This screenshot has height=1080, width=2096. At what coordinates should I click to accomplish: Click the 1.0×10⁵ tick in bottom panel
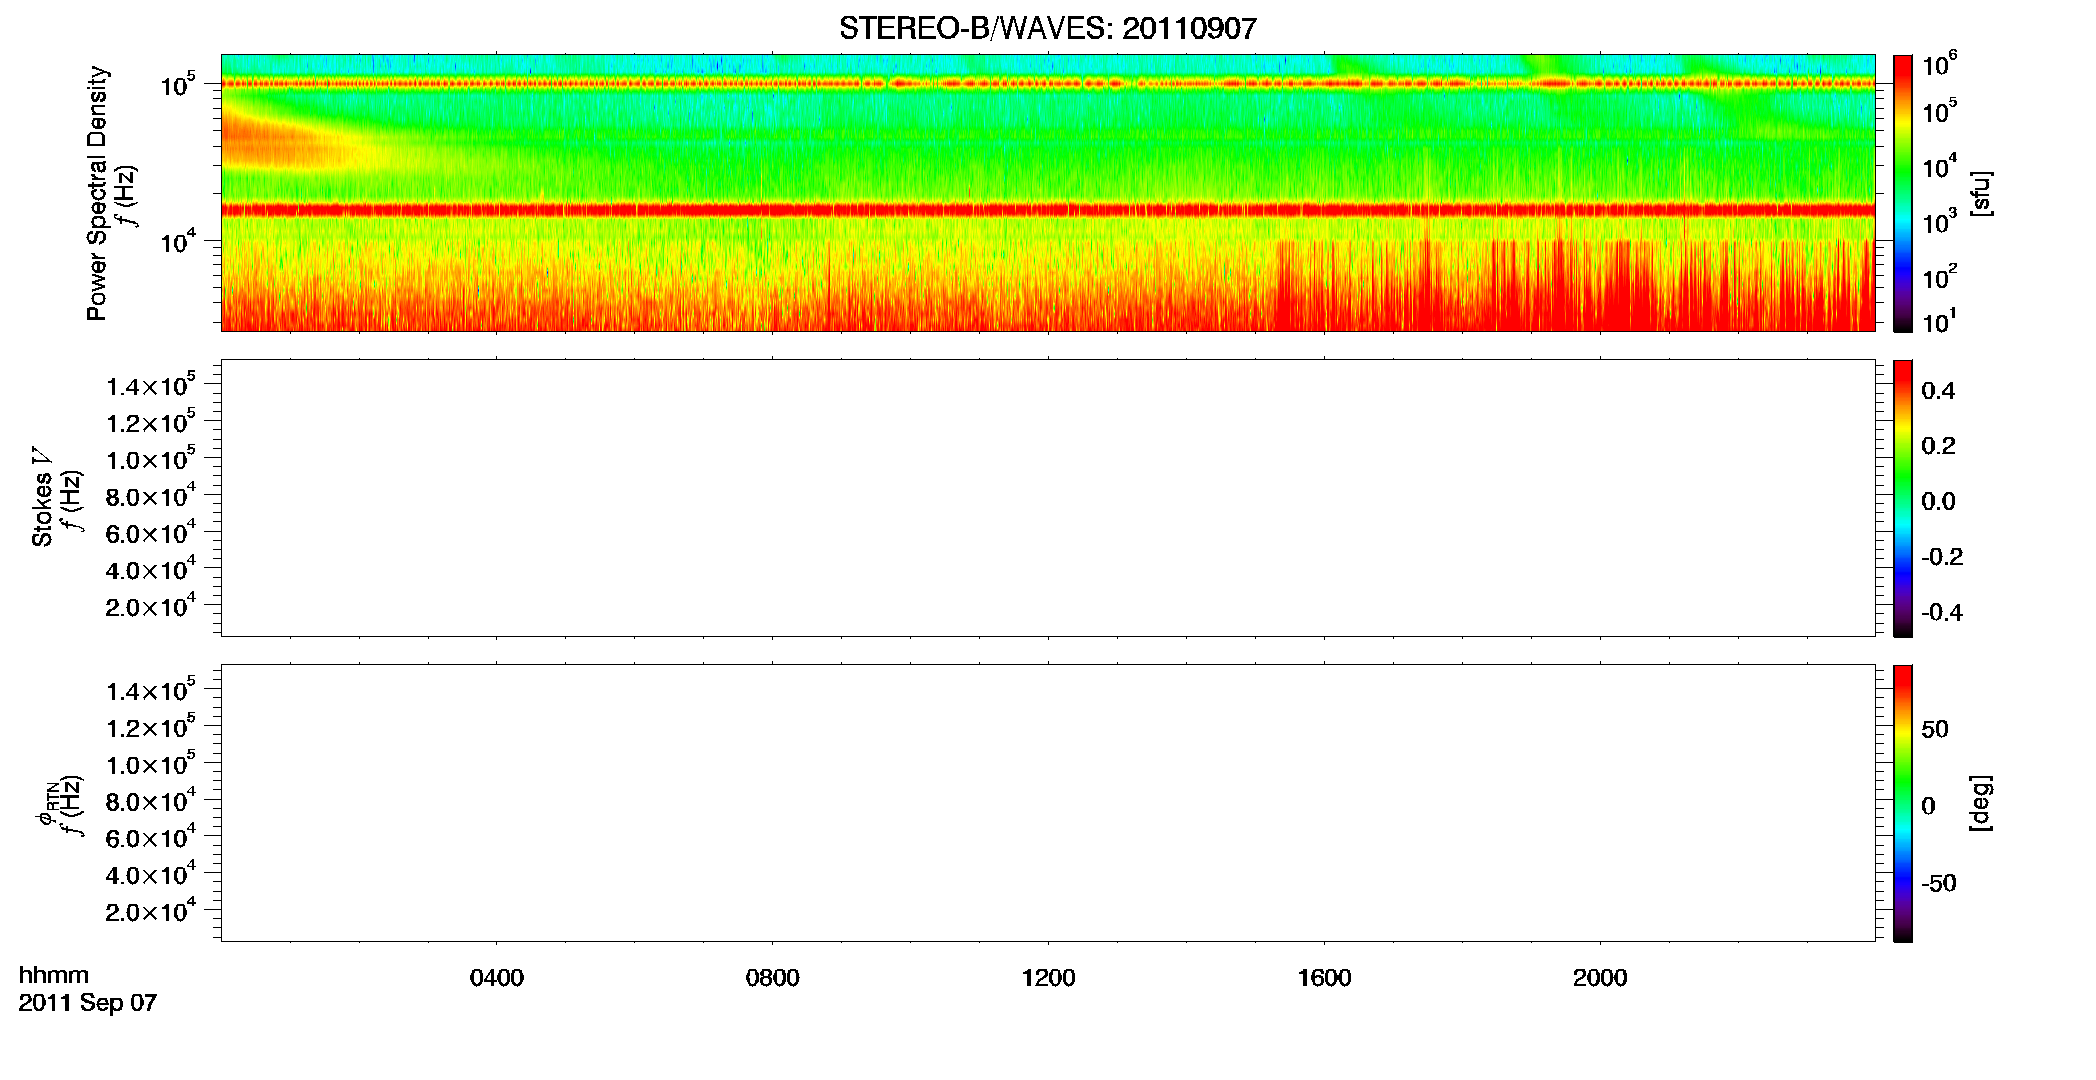click(151, 764)
